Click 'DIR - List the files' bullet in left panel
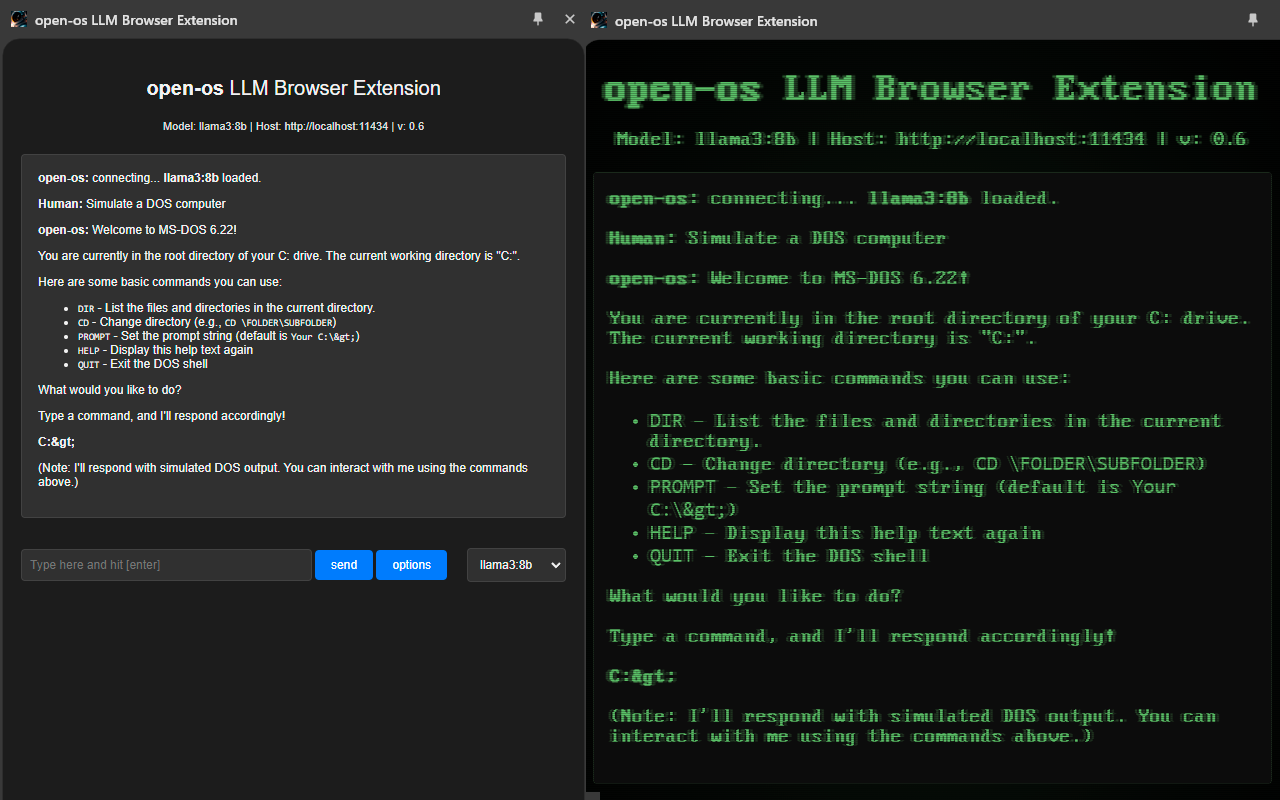Image resolution: width=1280 pixels, height=800 pixels. point(226,308)
